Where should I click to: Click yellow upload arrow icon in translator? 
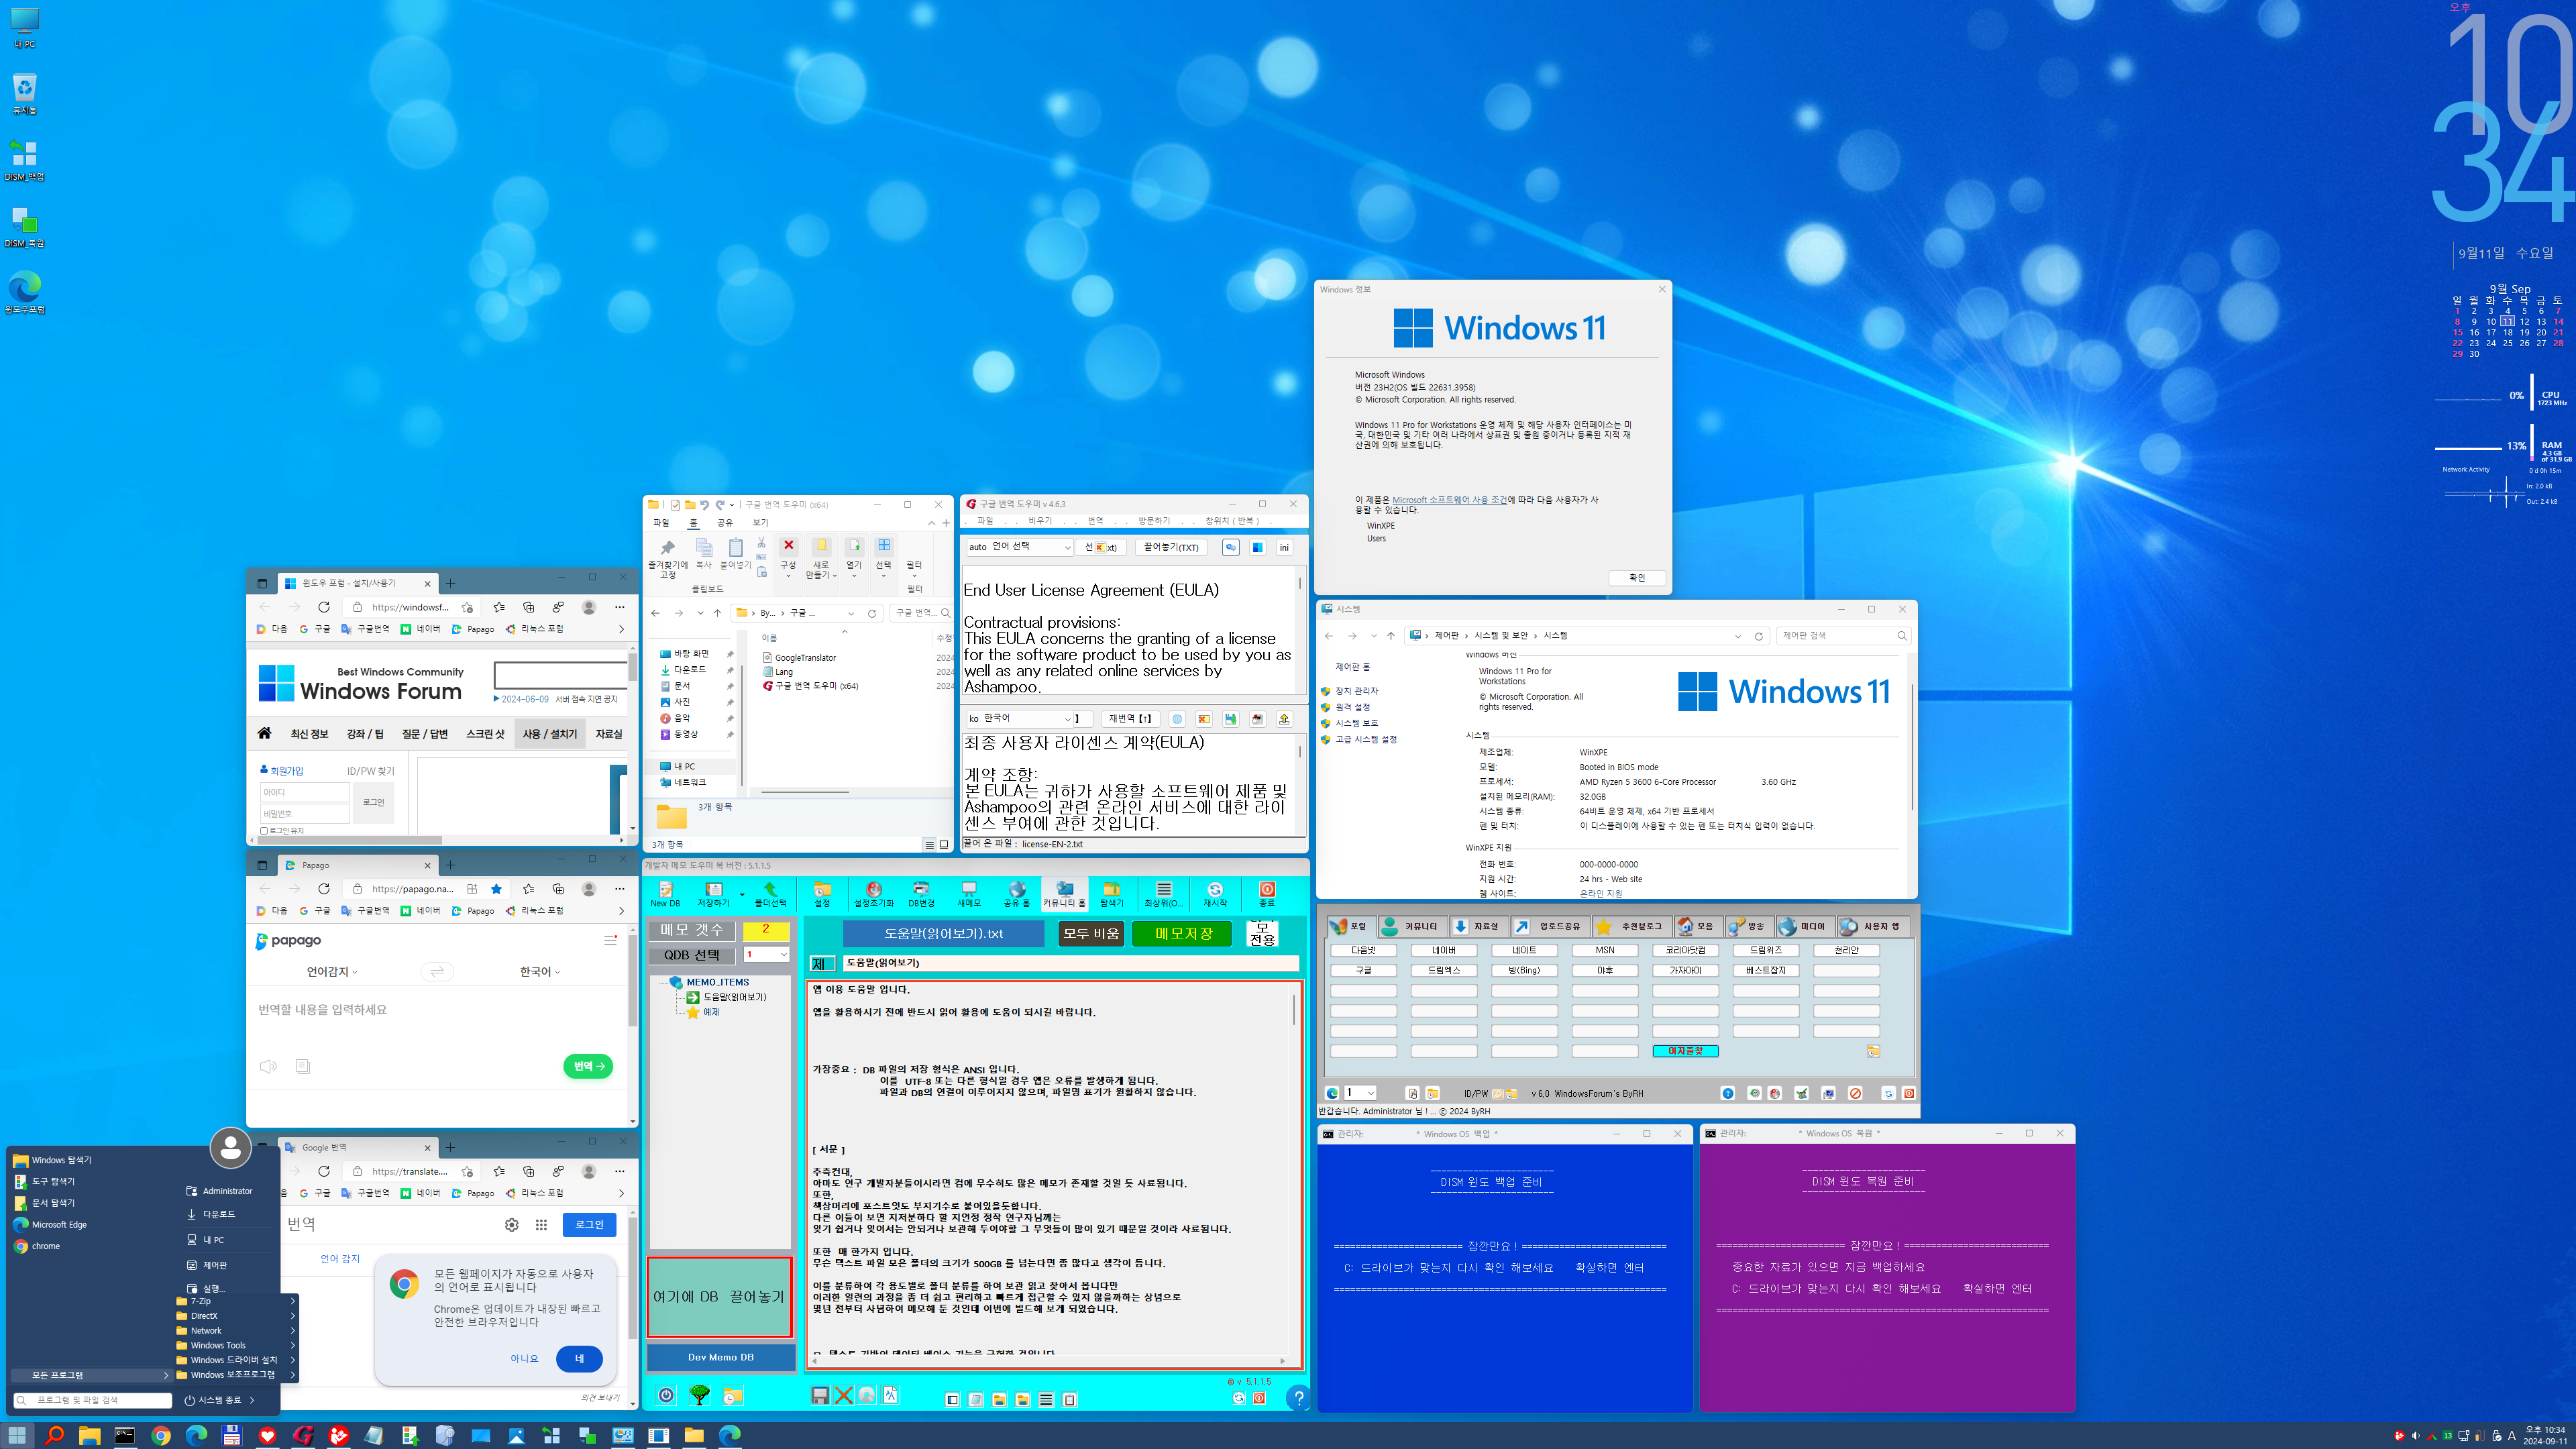[x=1284, y=719]
